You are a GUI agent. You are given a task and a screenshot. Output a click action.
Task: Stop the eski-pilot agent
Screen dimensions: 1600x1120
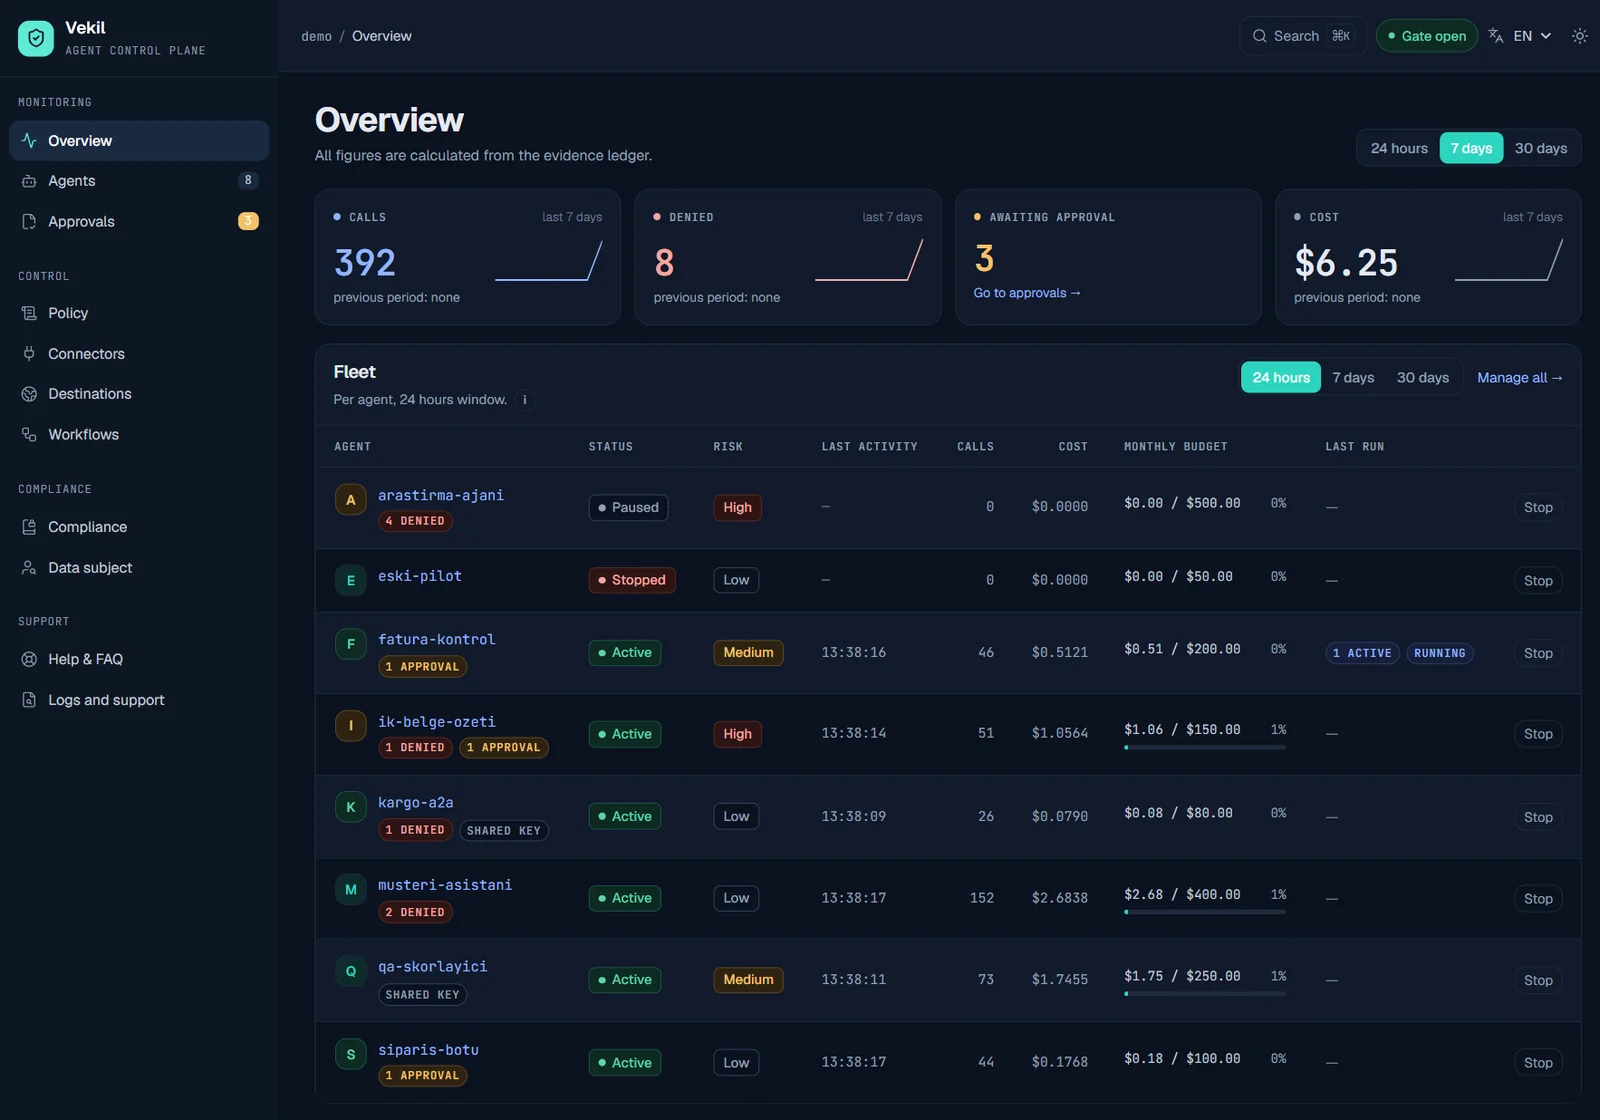(x=1538, y=580)
